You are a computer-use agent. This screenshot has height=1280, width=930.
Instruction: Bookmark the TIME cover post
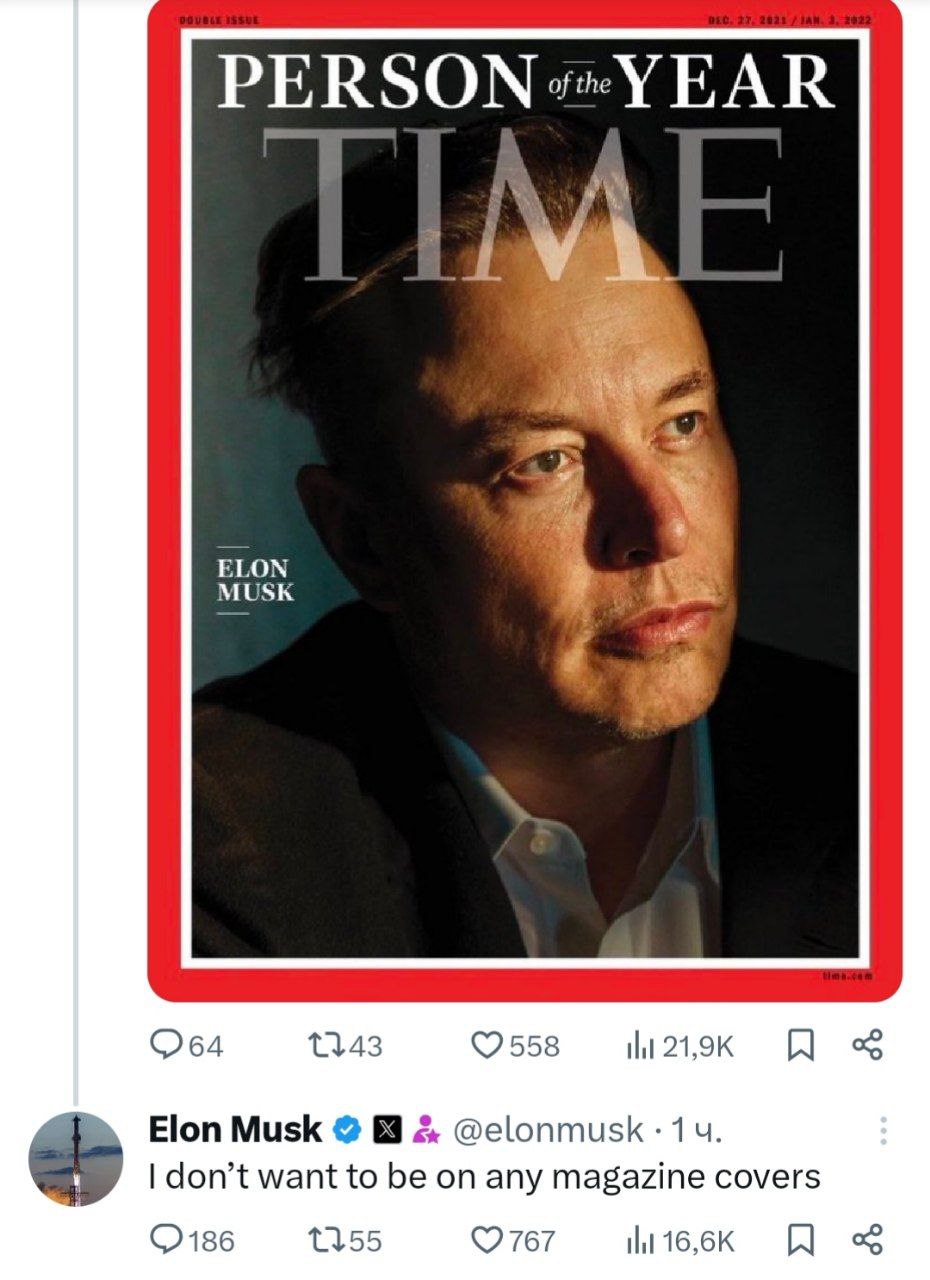[x=799, y=1046]
